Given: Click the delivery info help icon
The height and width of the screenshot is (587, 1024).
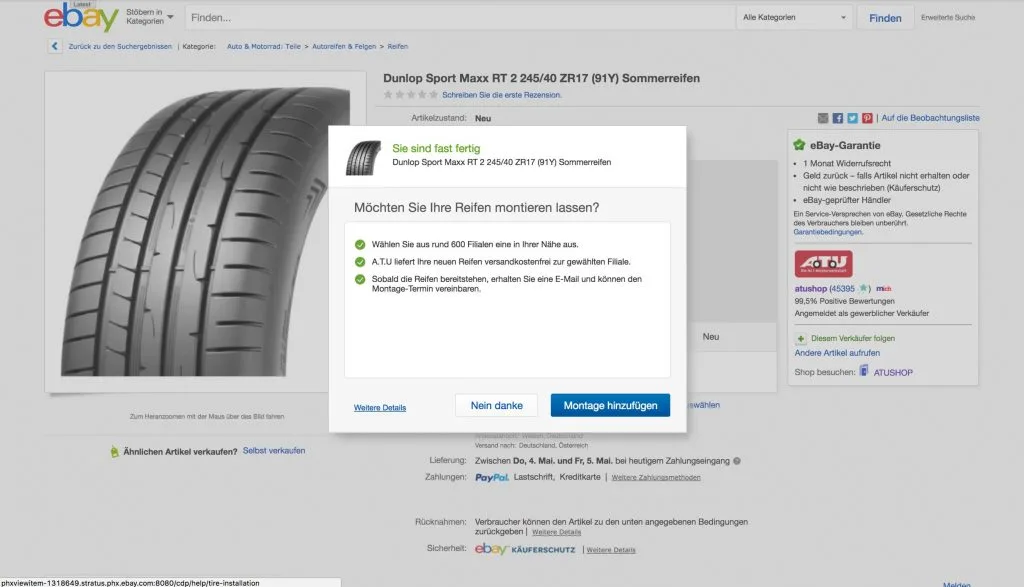Looking at the screenshot, I should coord(737,461).
